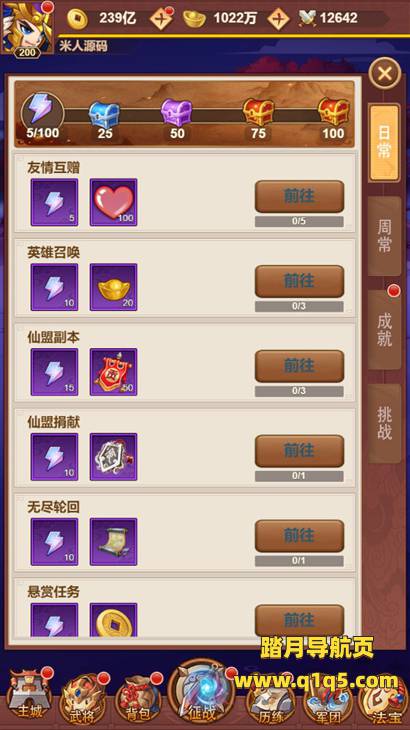Switch to the 周常 weekly tab
The width and height of the screenshot is (410, 730).
(x=384, y=236)
